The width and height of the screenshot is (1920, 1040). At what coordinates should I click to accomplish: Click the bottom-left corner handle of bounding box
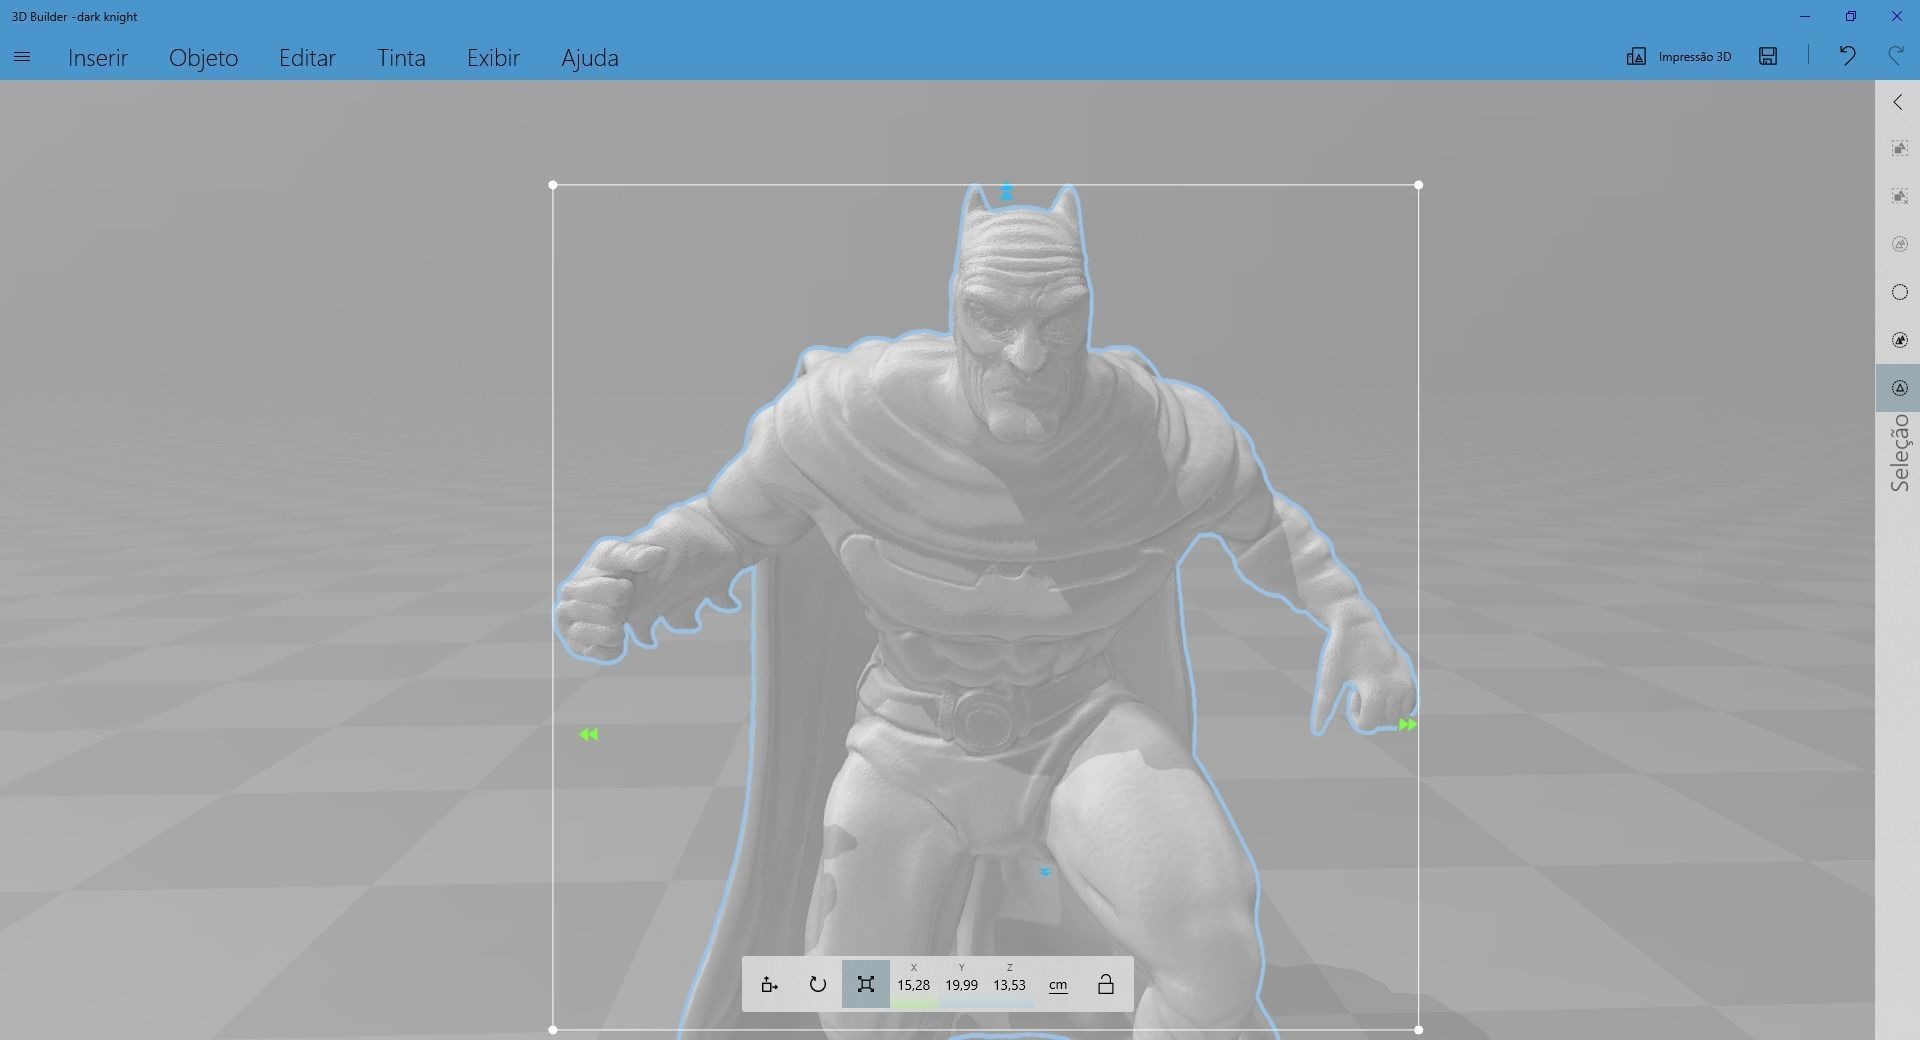pyautogui.click(x=553, y=1030)
